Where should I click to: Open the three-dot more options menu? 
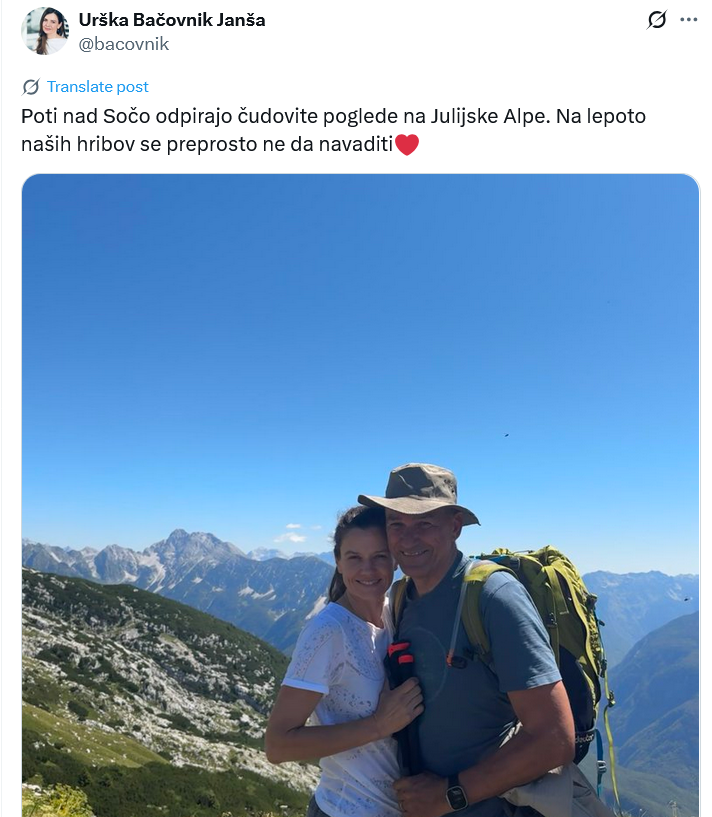pos(689,20)
